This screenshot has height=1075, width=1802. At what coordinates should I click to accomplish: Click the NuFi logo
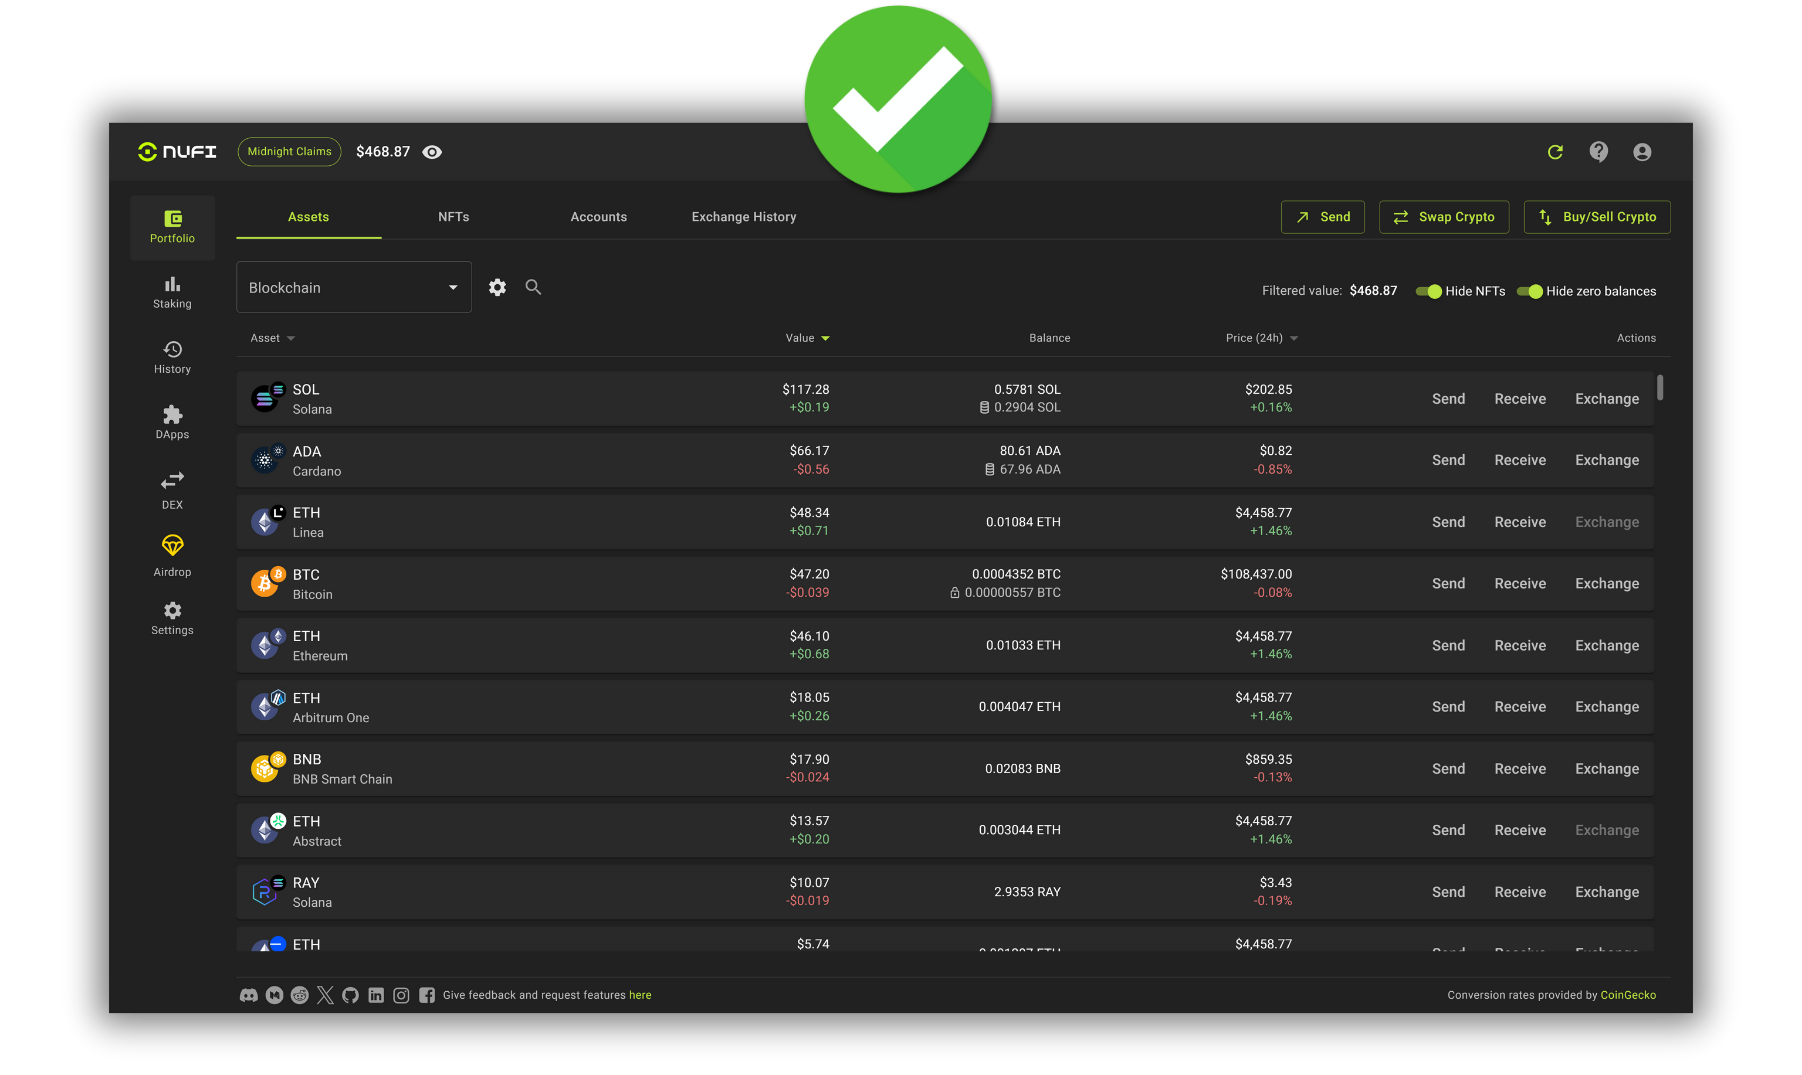177,152
